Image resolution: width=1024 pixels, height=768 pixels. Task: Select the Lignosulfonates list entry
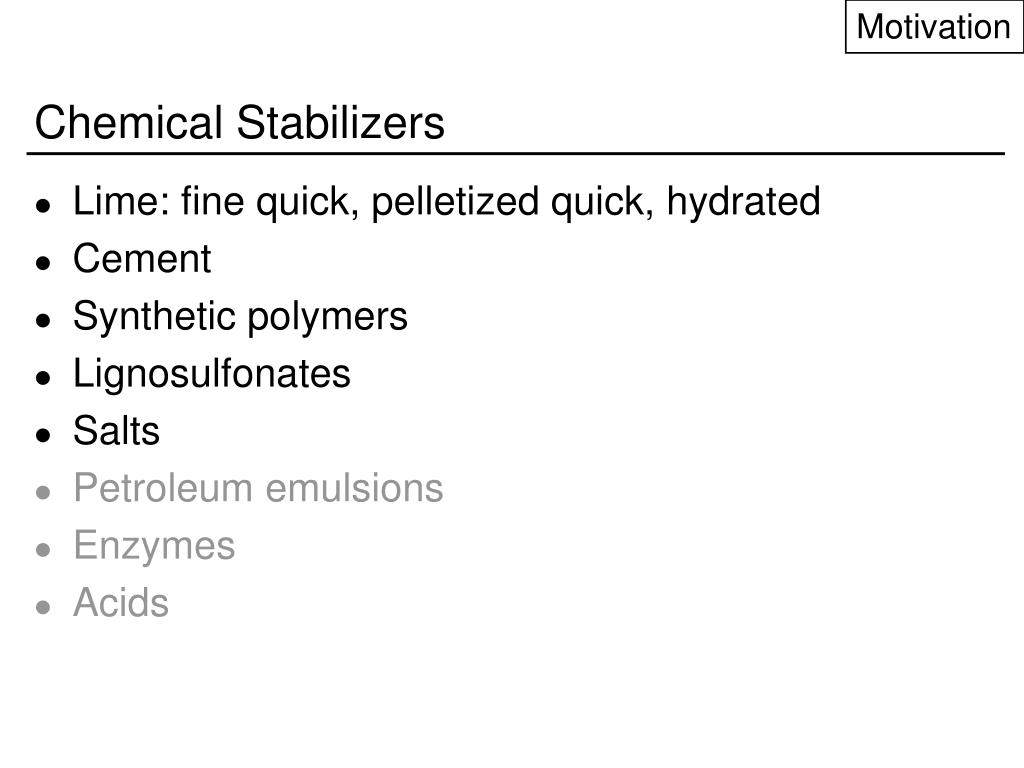coord(212,374)
